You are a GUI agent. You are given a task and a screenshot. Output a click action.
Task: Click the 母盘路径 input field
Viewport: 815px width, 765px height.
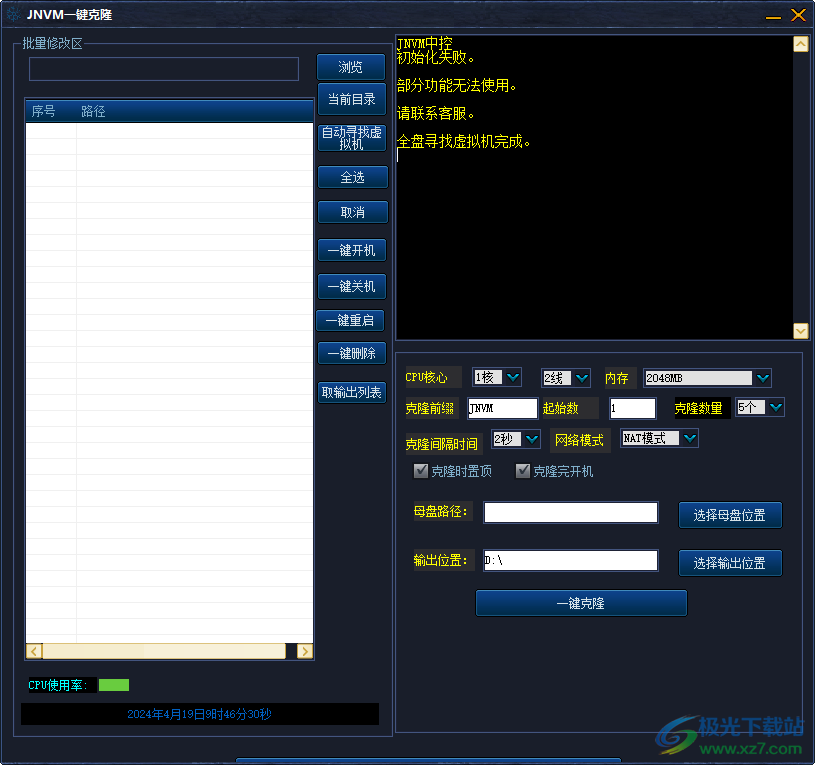[x=570, y=513]
